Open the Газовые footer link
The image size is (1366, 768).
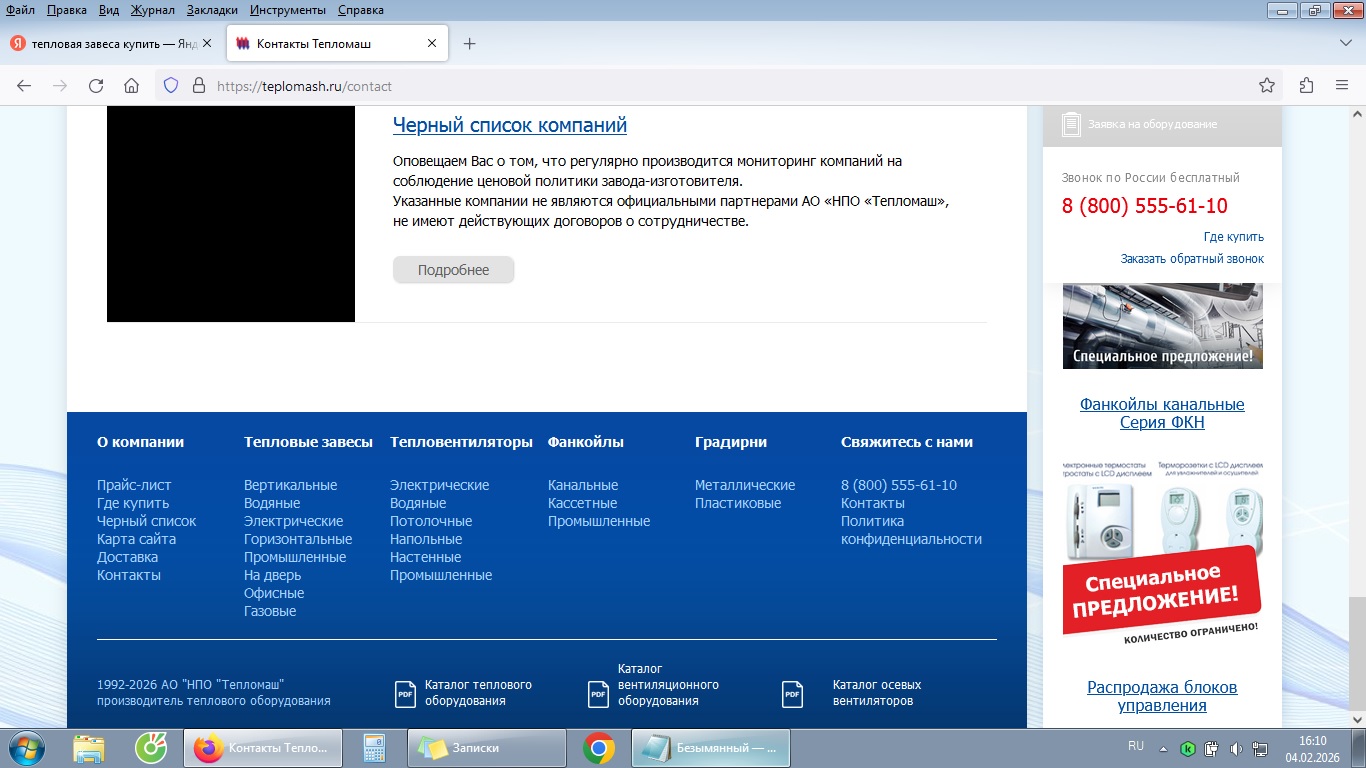270,611
